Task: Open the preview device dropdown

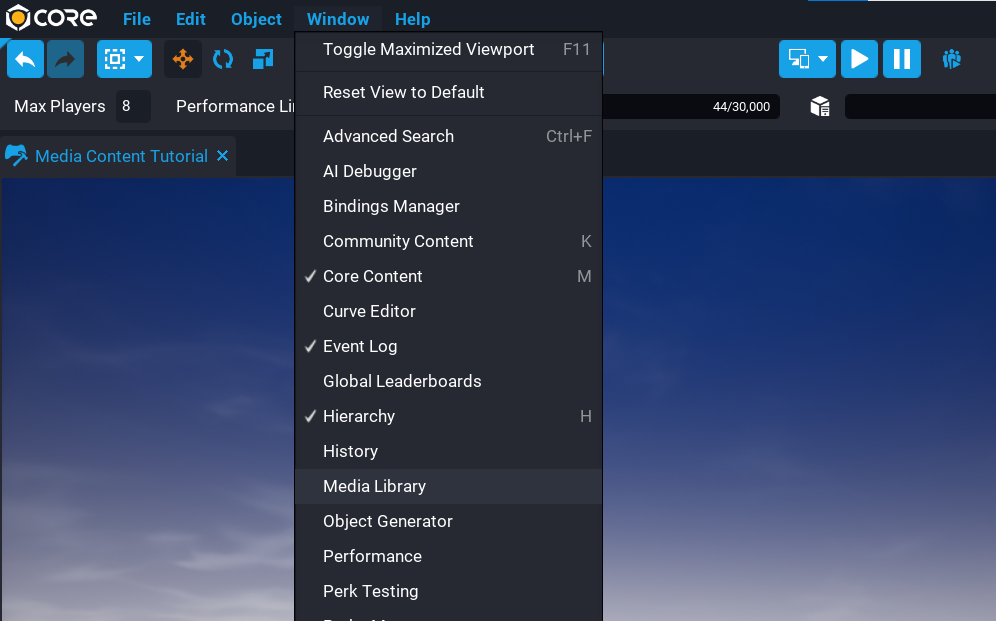Action: click(824, 59)
